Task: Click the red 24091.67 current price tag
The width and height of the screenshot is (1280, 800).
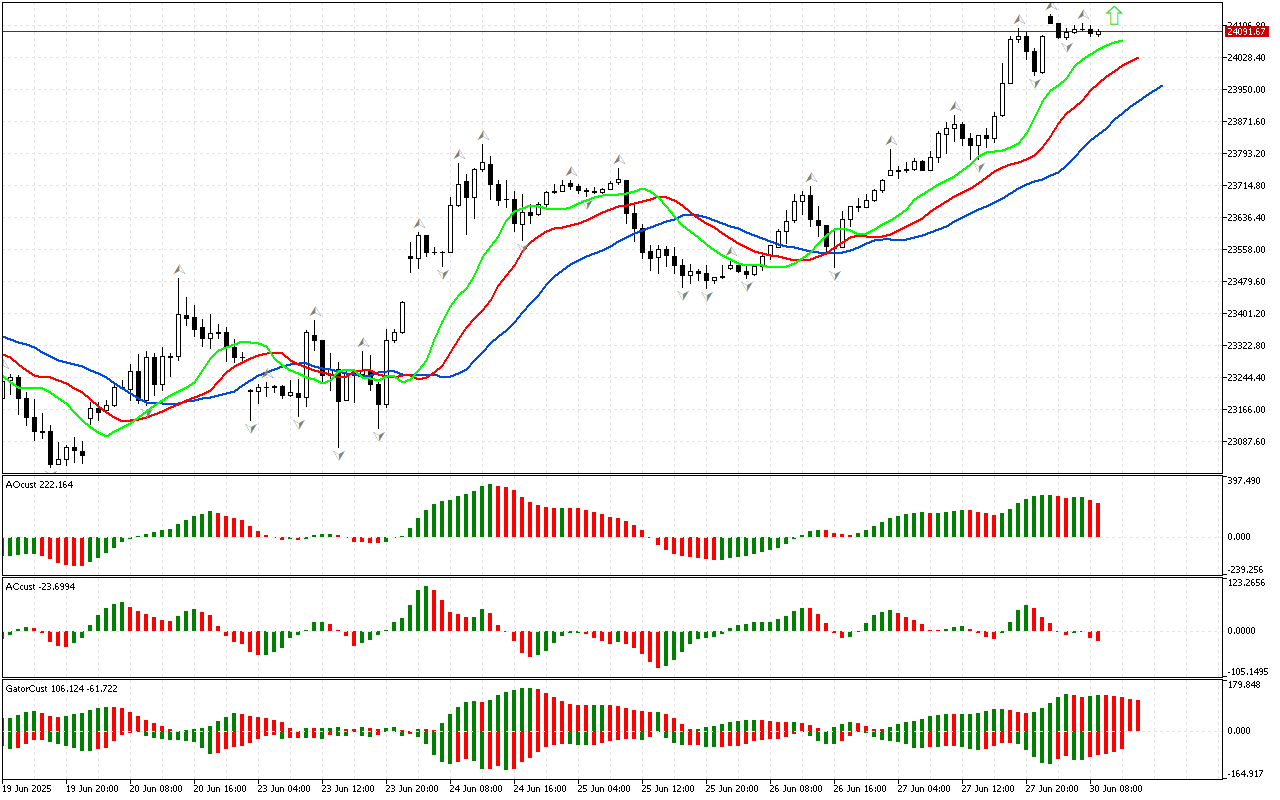Action: point(1246,32)
